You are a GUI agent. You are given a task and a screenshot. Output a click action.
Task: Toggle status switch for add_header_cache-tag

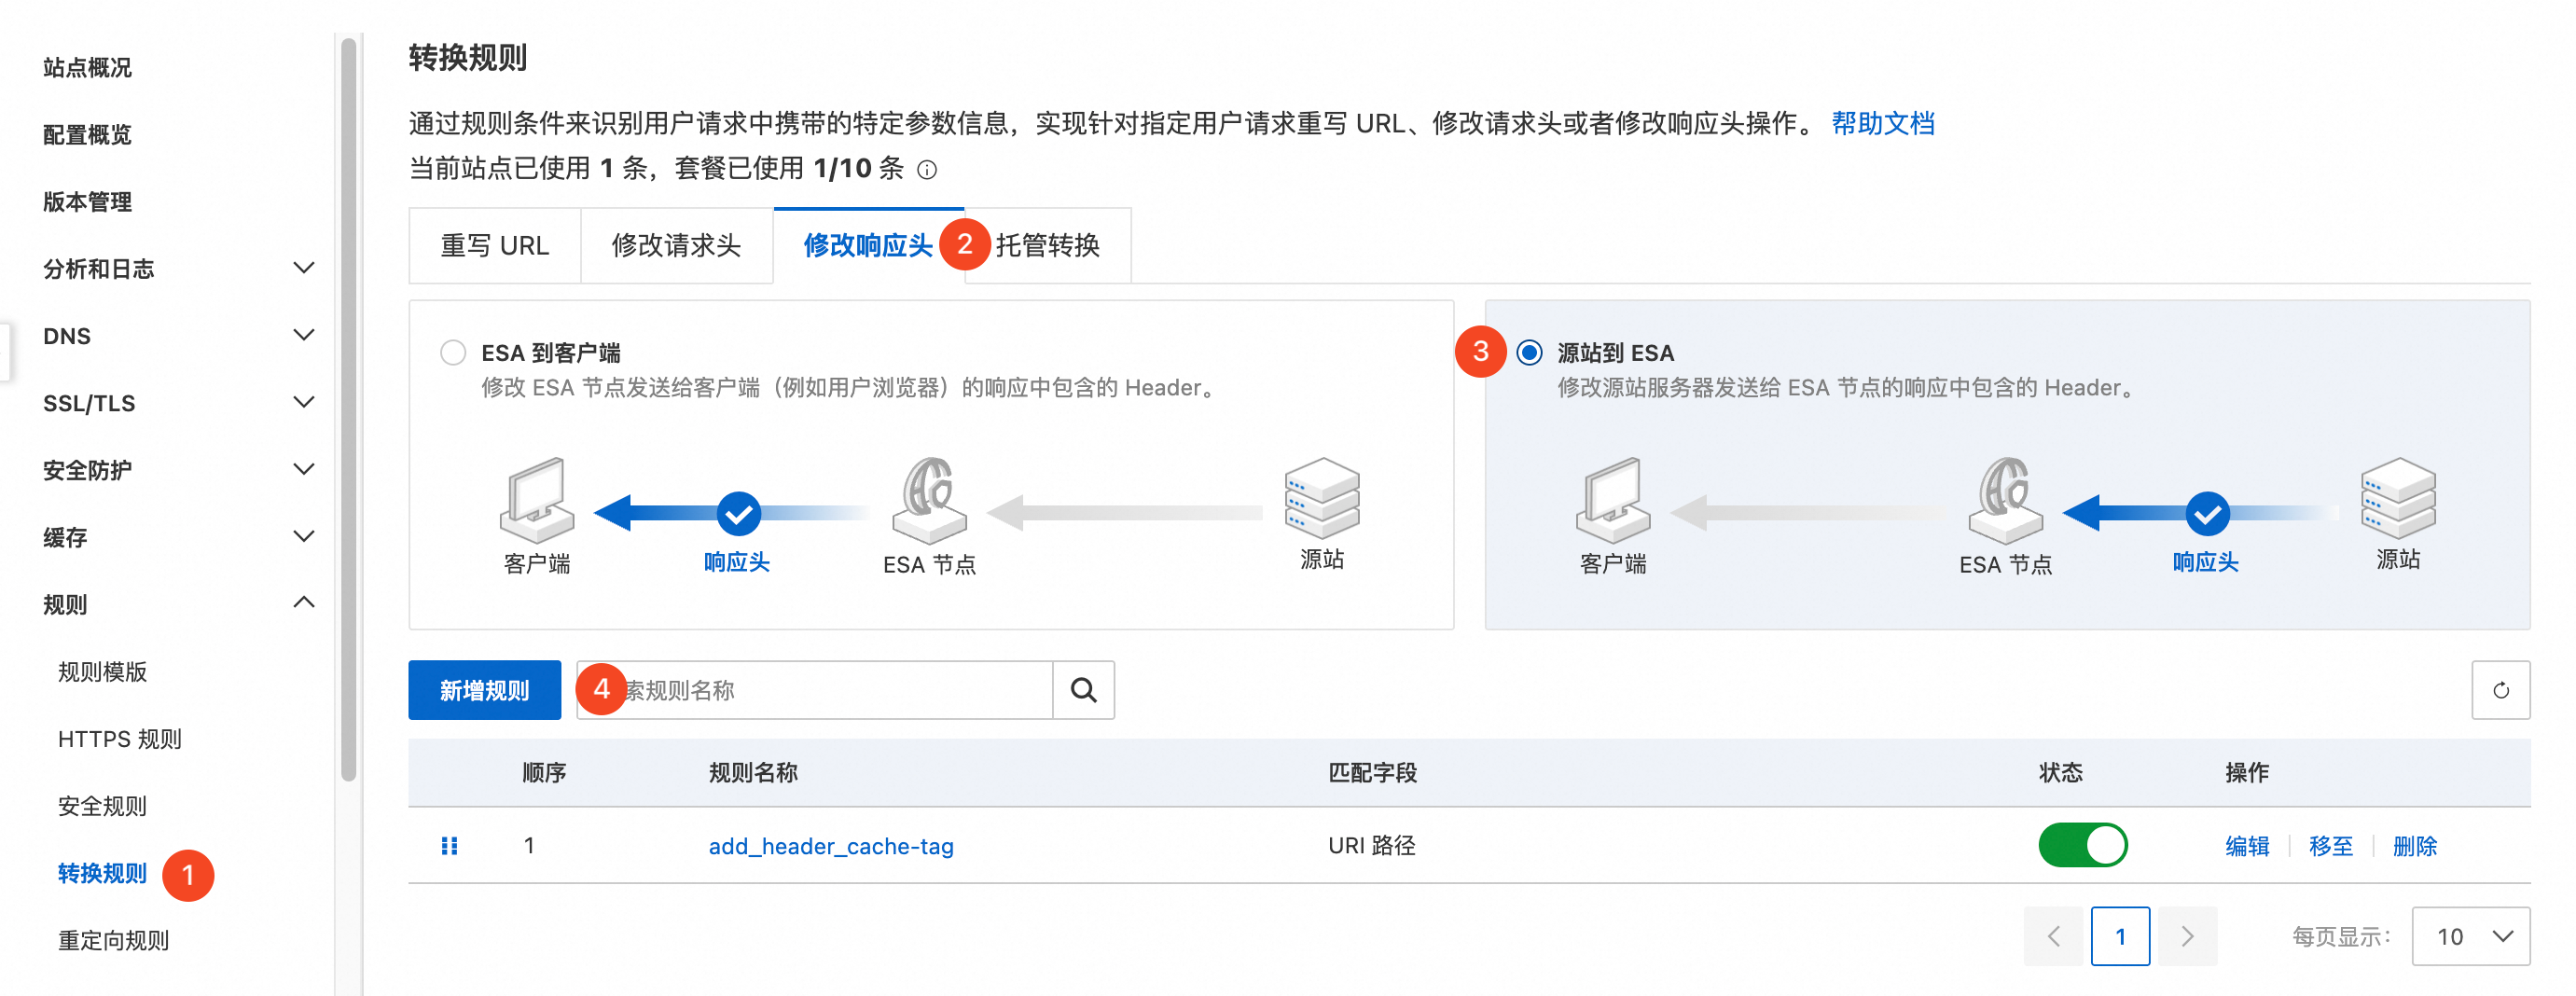2082,845
